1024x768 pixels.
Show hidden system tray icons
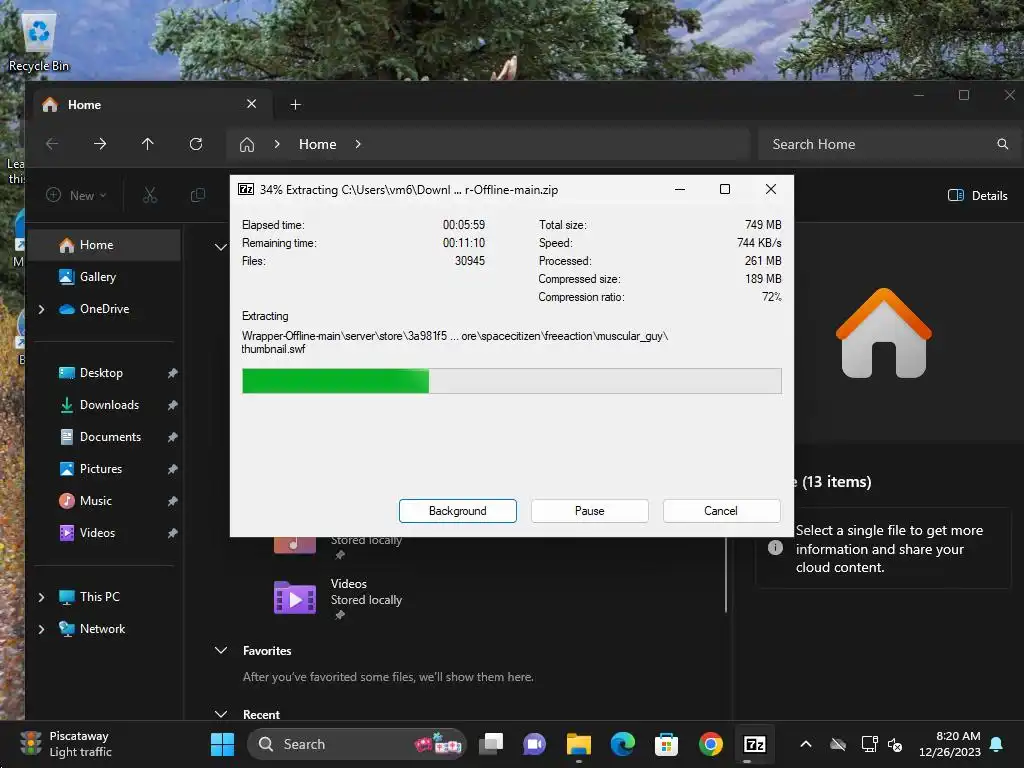[x=806, y=744]
